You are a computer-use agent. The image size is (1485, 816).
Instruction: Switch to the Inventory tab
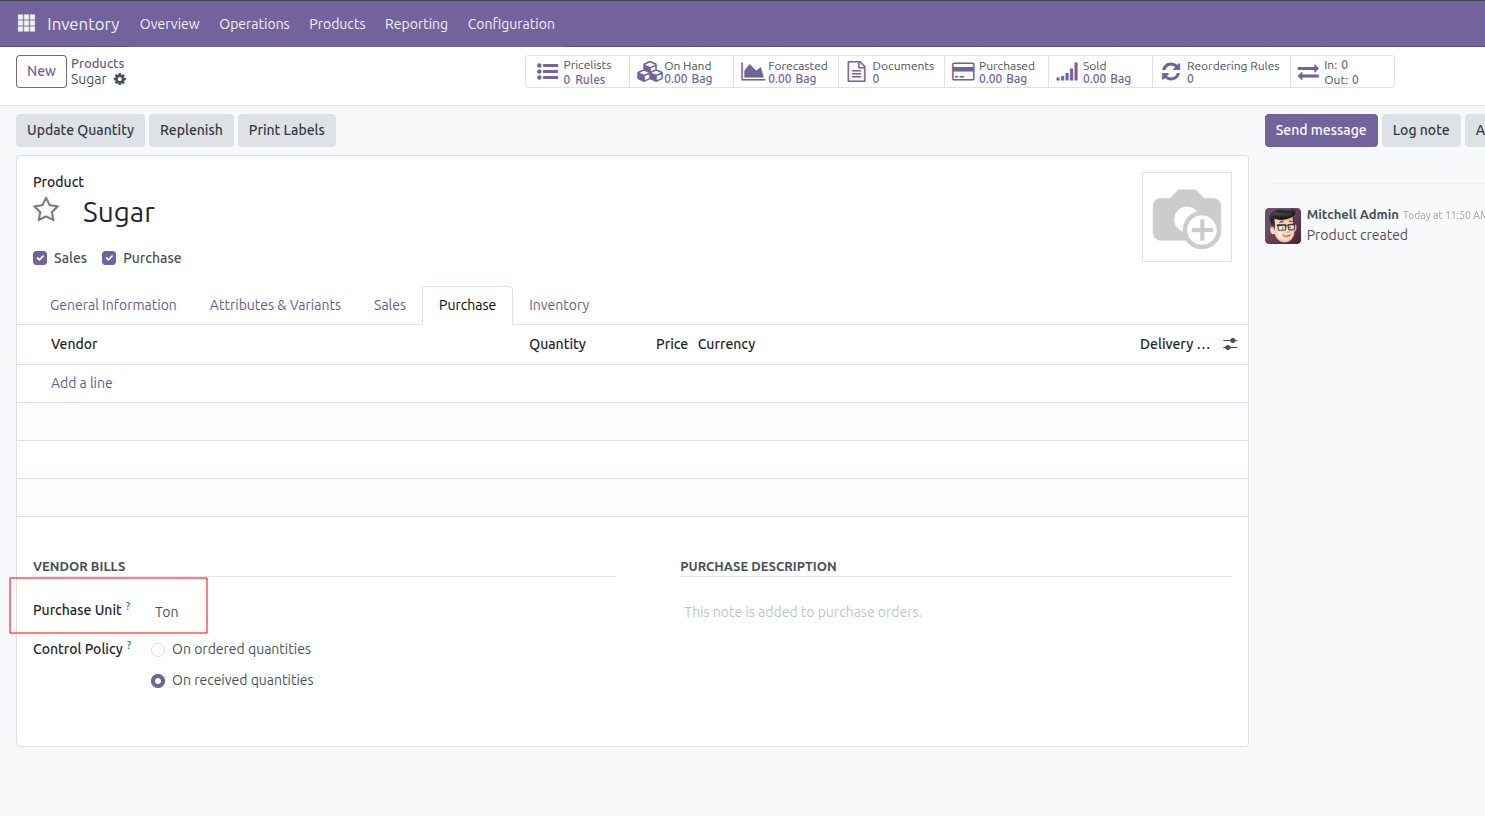[x=558, y=305]
